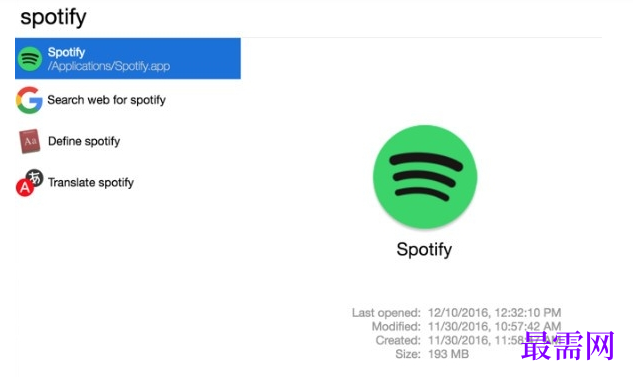Click the Translate language icon

[x=29, y=182]
